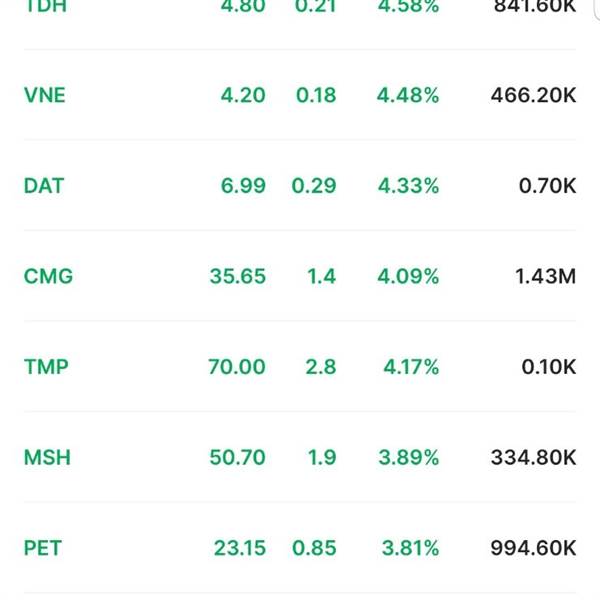Tap DAT change value 0.29
Screen dimensions: 600x600
314,186
